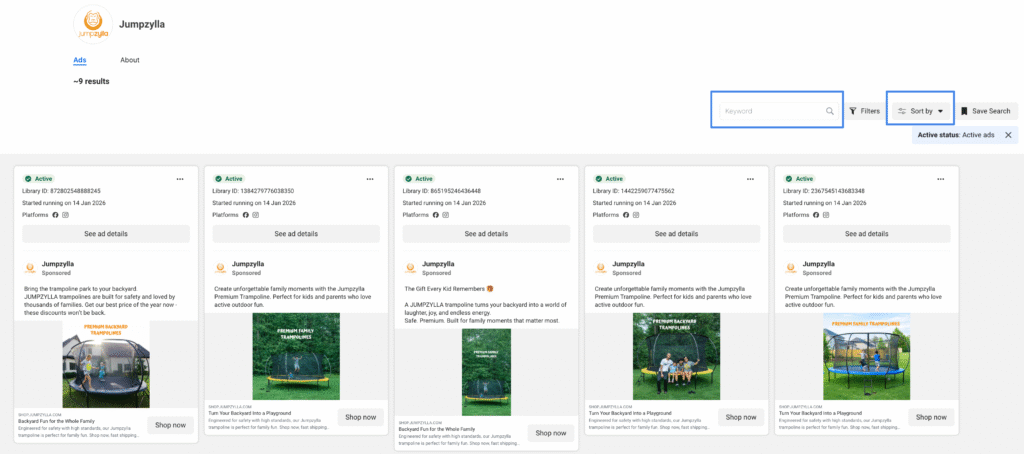Image resolution: width=1024 pixels, height=454 pixels.
Task: Focus the Keyword search field
Action: point(778,111)
